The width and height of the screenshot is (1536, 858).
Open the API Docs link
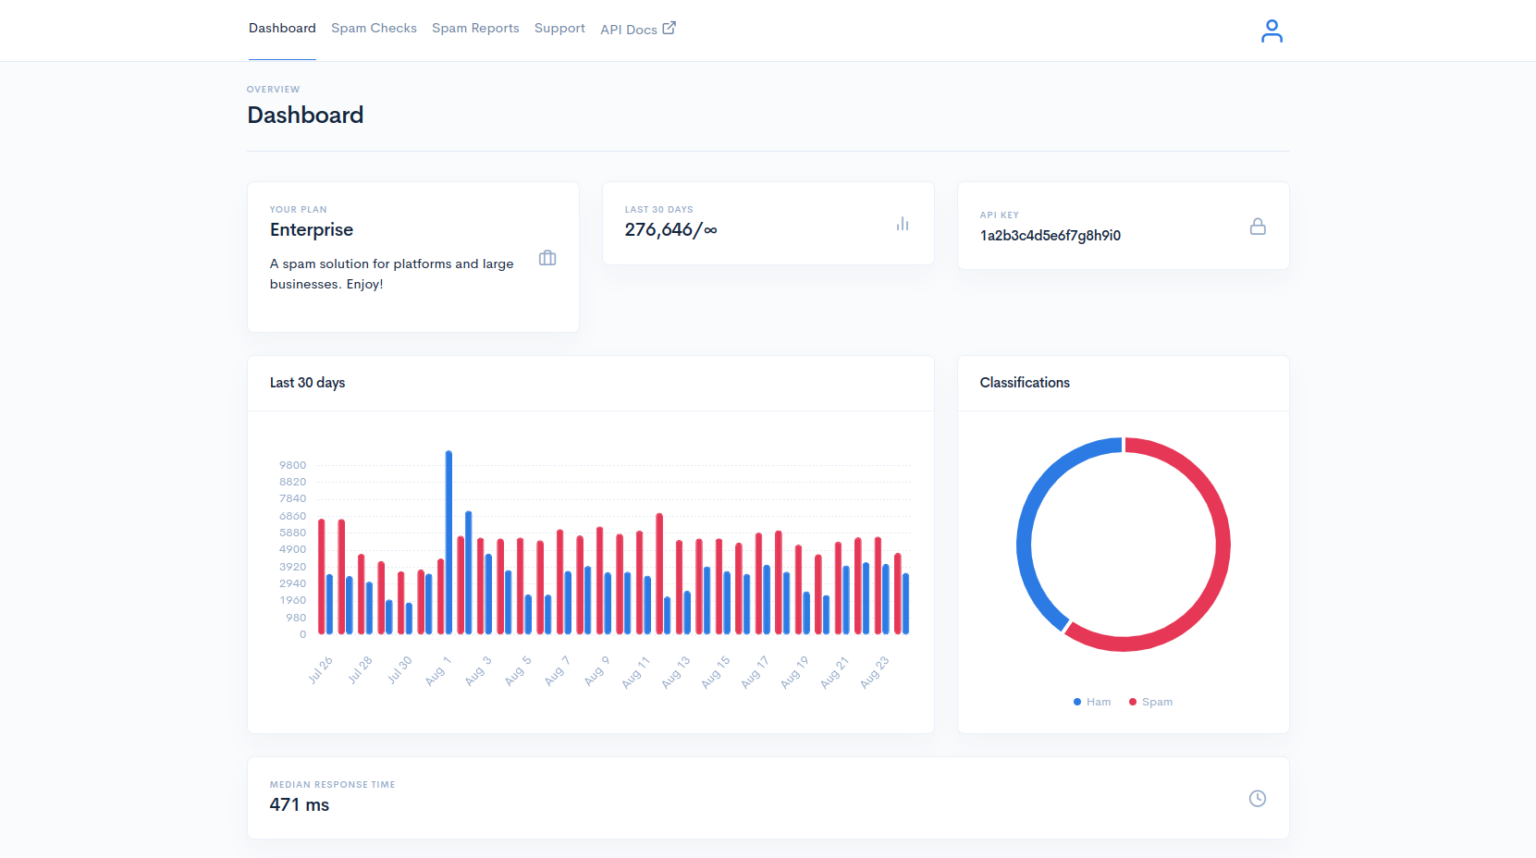point(628,29)
